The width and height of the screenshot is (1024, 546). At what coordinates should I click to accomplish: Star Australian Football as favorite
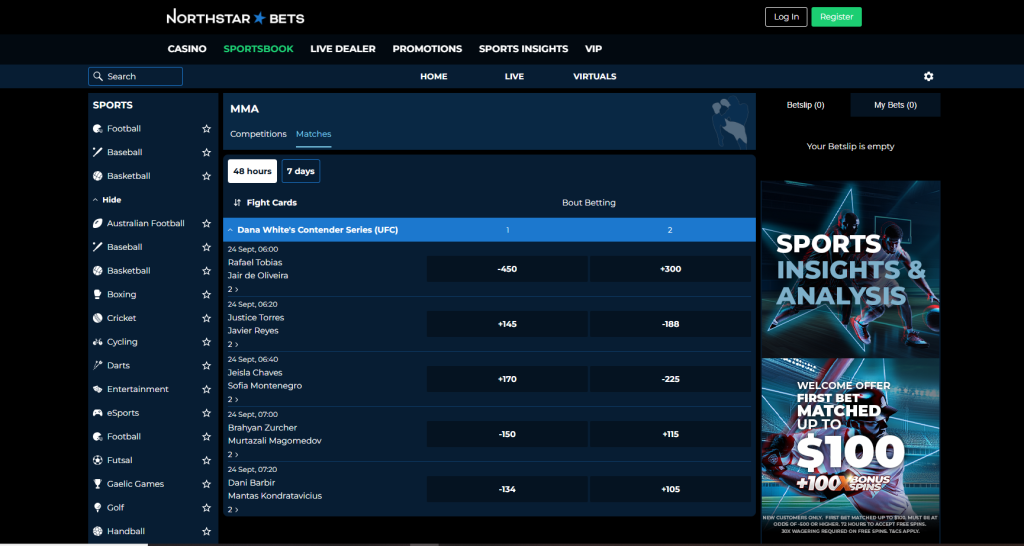[206, 223]
